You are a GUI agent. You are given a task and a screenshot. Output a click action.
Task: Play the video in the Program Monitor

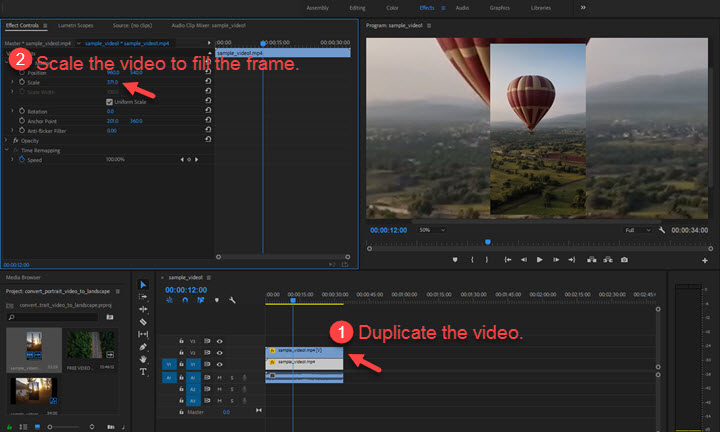(x=539, y=259)
